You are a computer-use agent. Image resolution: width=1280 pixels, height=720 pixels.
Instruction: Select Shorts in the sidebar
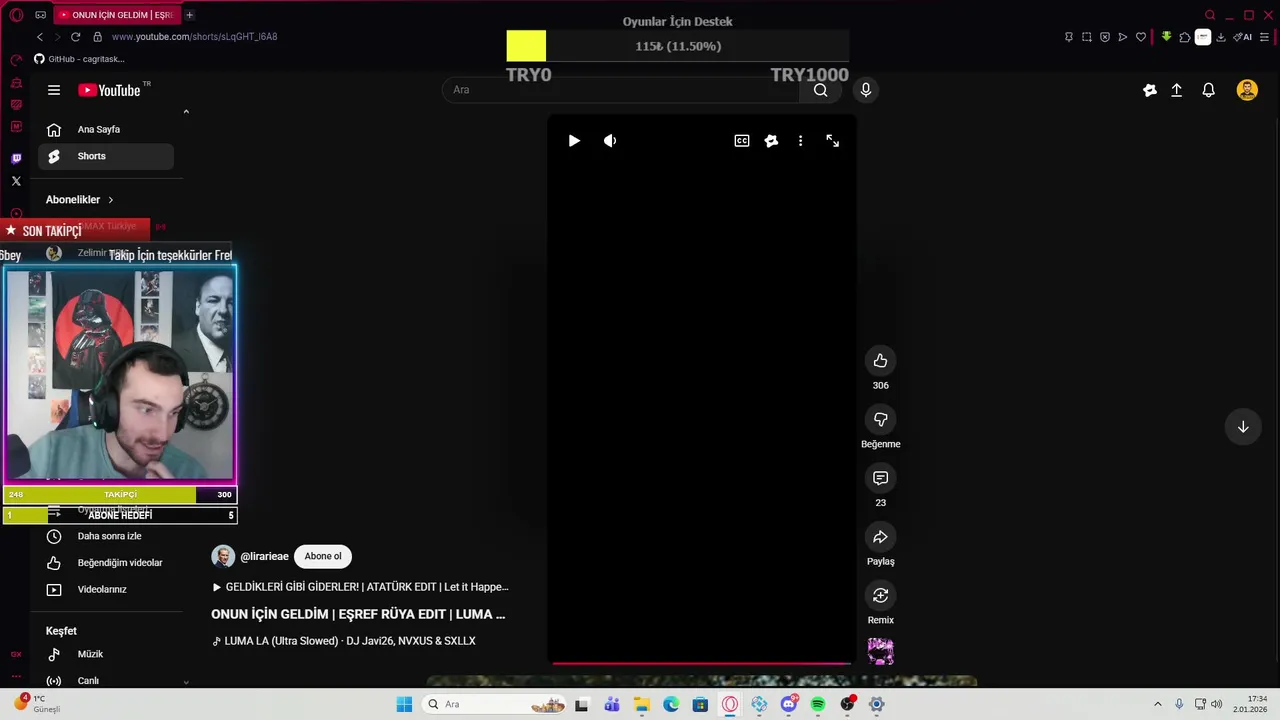(106, 156)
